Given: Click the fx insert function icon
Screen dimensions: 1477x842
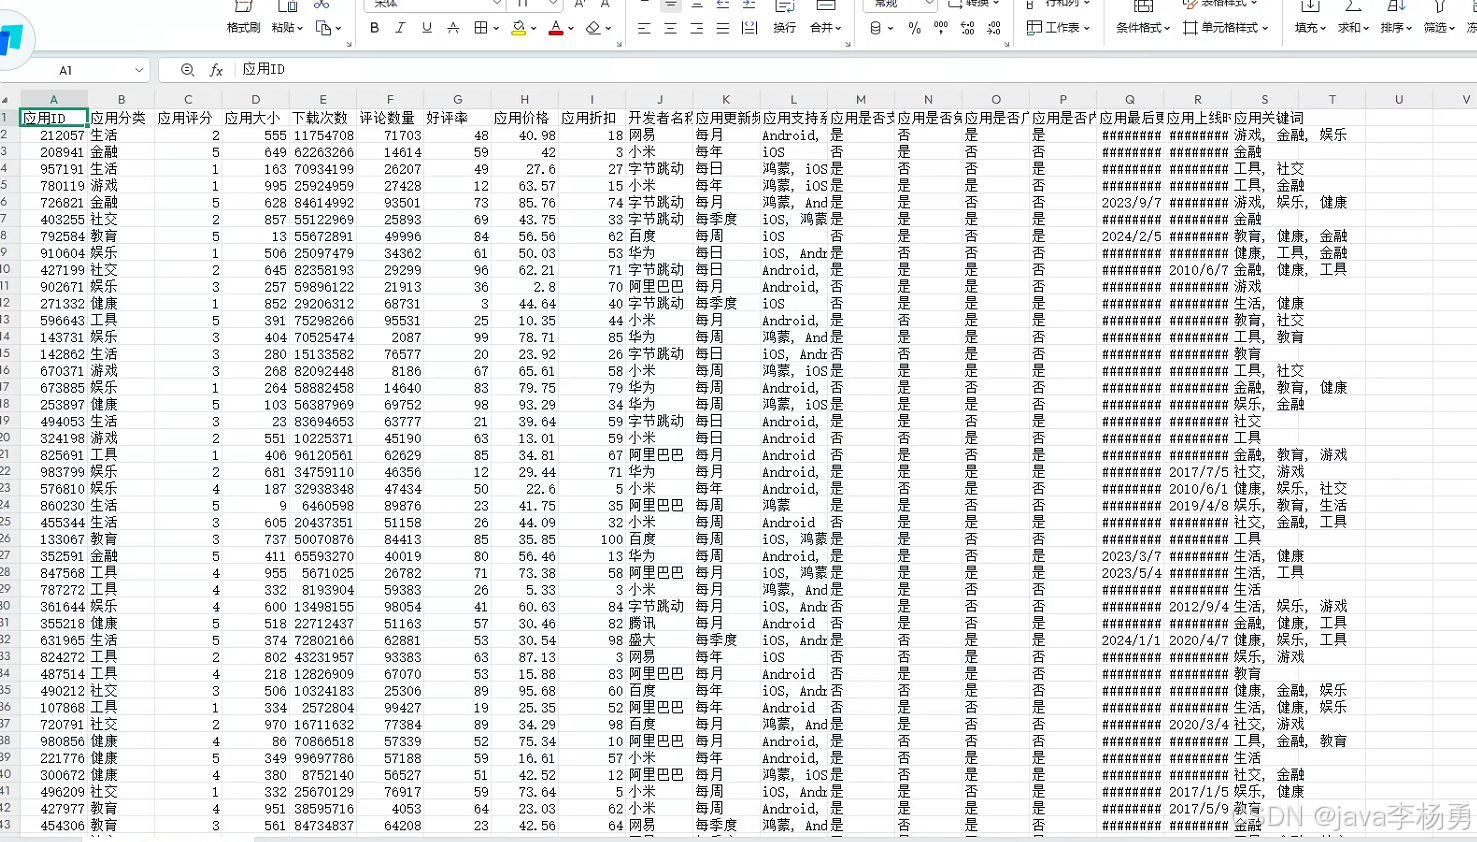Looking at the screenshot, I should click(x=216, y=70).
